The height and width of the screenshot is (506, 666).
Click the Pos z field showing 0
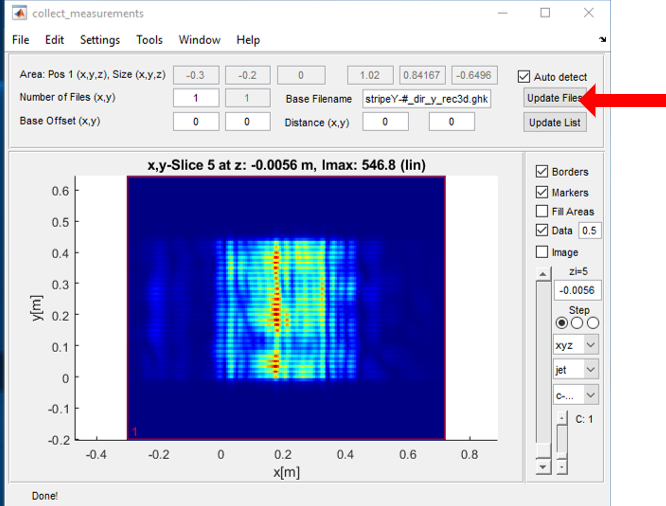pos(301,75)
